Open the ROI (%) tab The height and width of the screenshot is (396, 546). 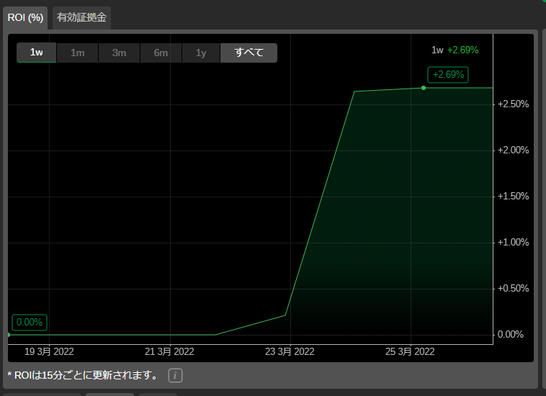click(25, 18)
